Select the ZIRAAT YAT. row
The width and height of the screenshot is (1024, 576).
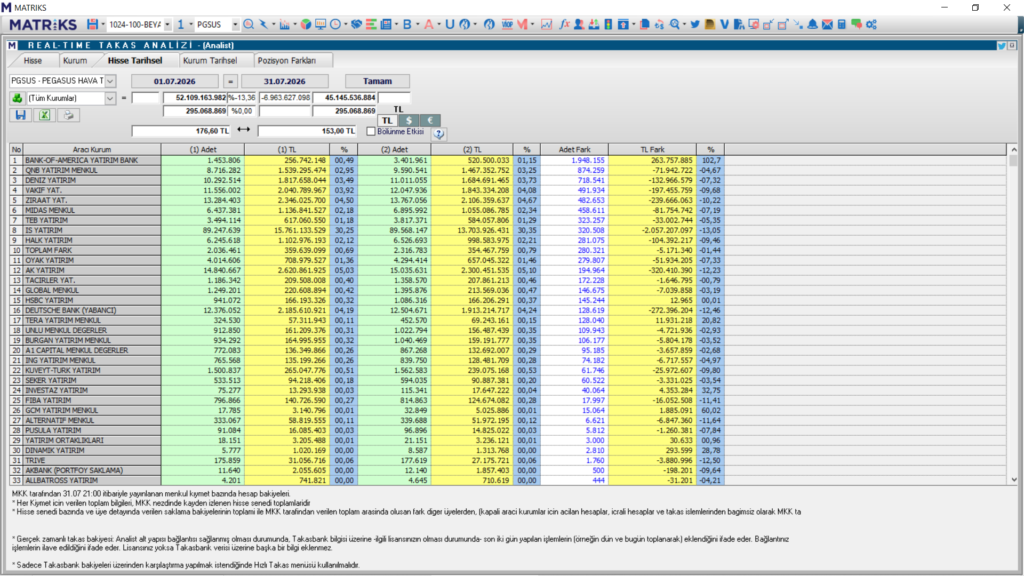(367, 200)
